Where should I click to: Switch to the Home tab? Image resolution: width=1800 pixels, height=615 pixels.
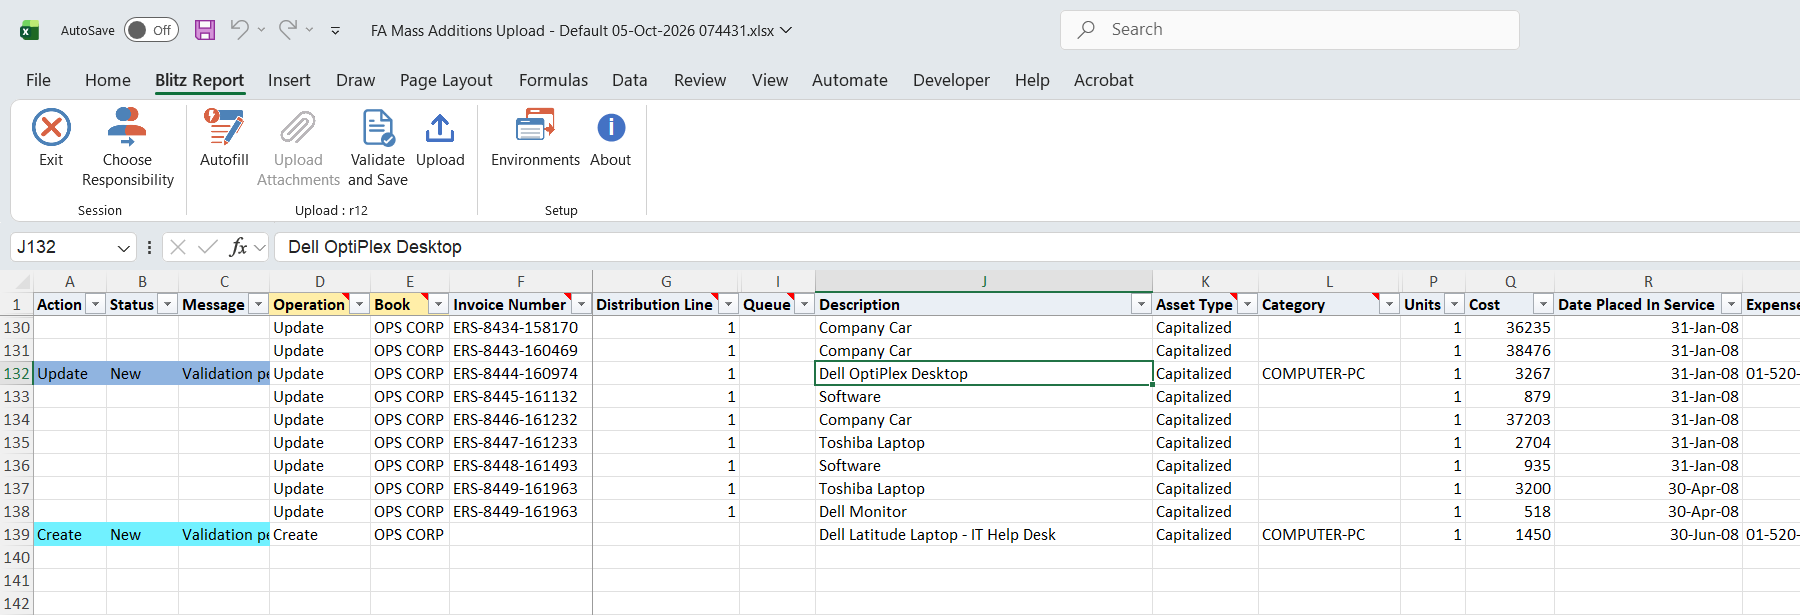(x=108, y=80)
